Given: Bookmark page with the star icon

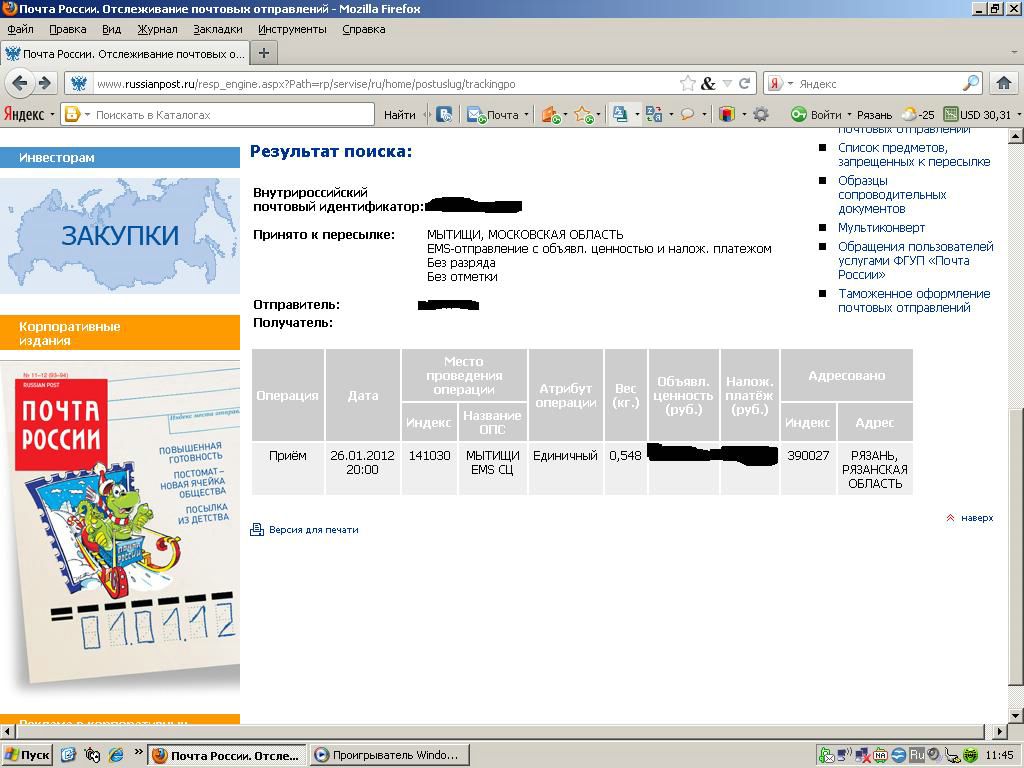Looking at the screenshot, I should [688, 84].
